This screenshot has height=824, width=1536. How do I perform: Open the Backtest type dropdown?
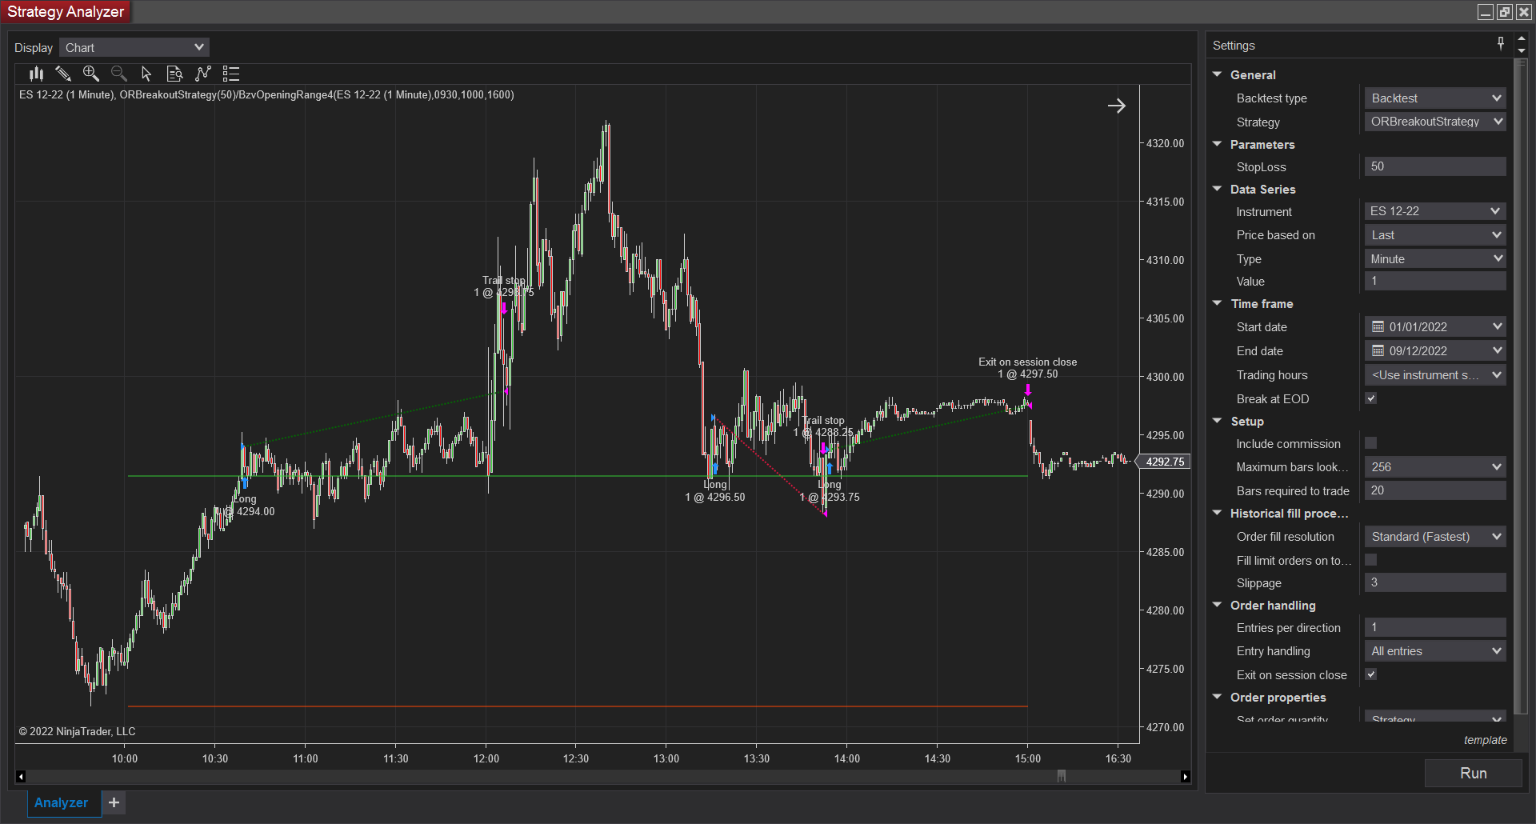point(1435,98)
